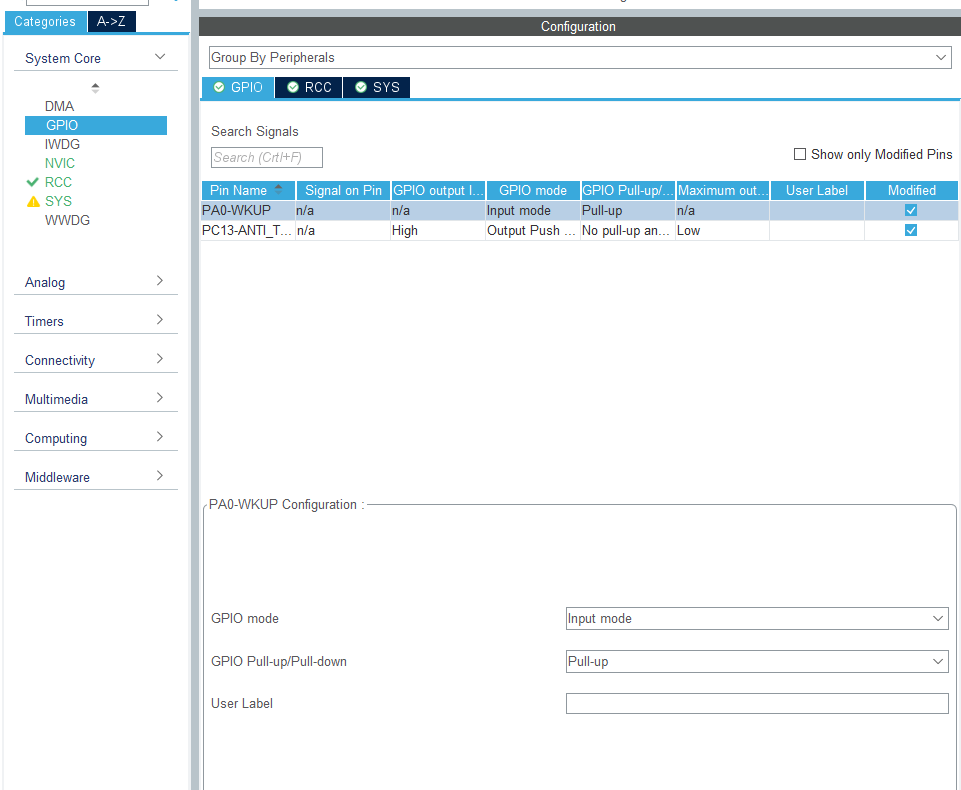This screenshot has height=790, width=961.
Task: Click the Search Signals input field
Action: [267, 158]
